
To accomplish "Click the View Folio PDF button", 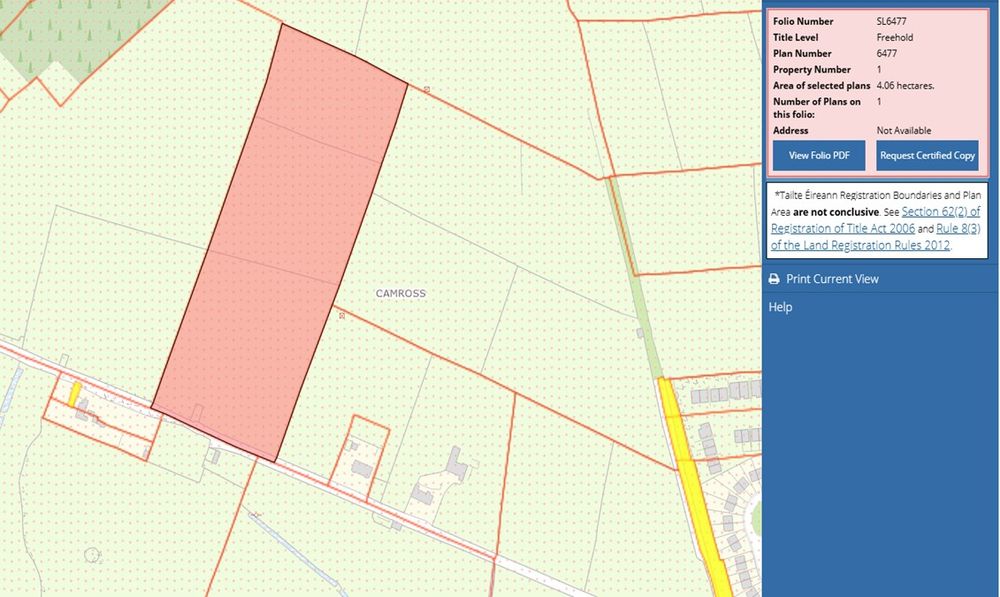I will (x=818, y=156).
